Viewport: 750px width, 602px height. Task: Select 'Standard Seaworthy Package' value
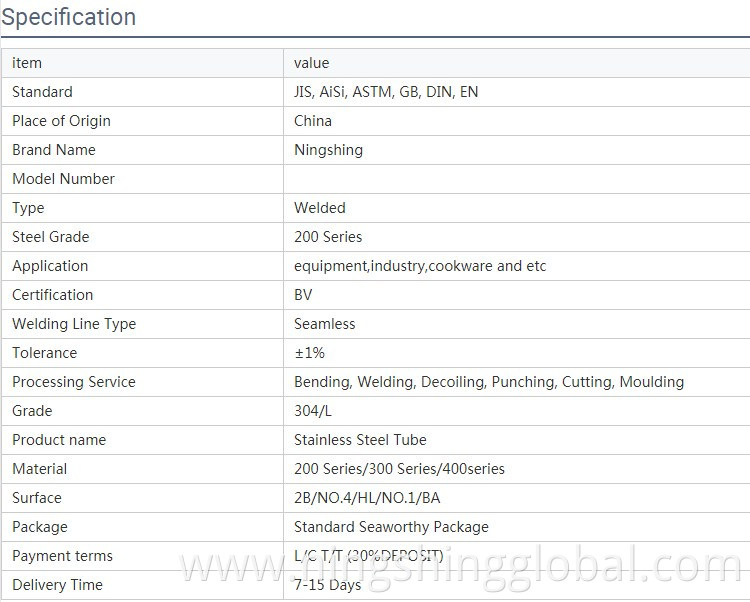(x=391, y=527)
